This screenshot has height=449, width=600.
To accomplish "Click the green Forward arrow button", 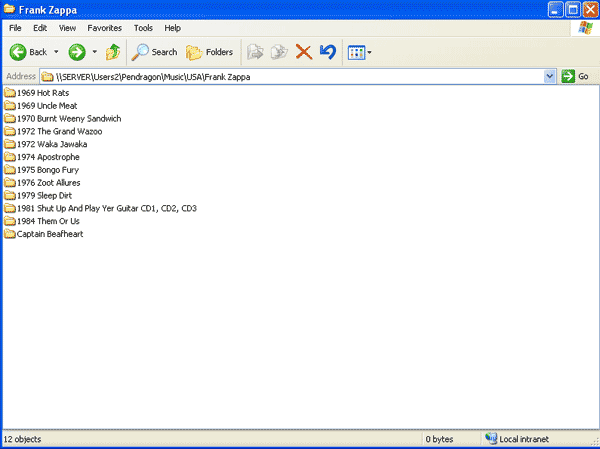I will coord(77,52).
